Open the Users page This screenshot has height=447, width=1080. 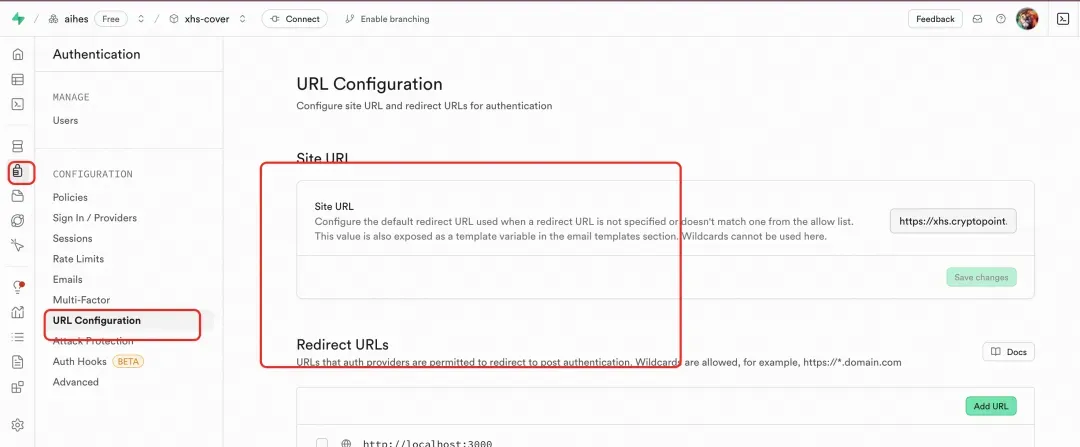(x=65, y=121)
